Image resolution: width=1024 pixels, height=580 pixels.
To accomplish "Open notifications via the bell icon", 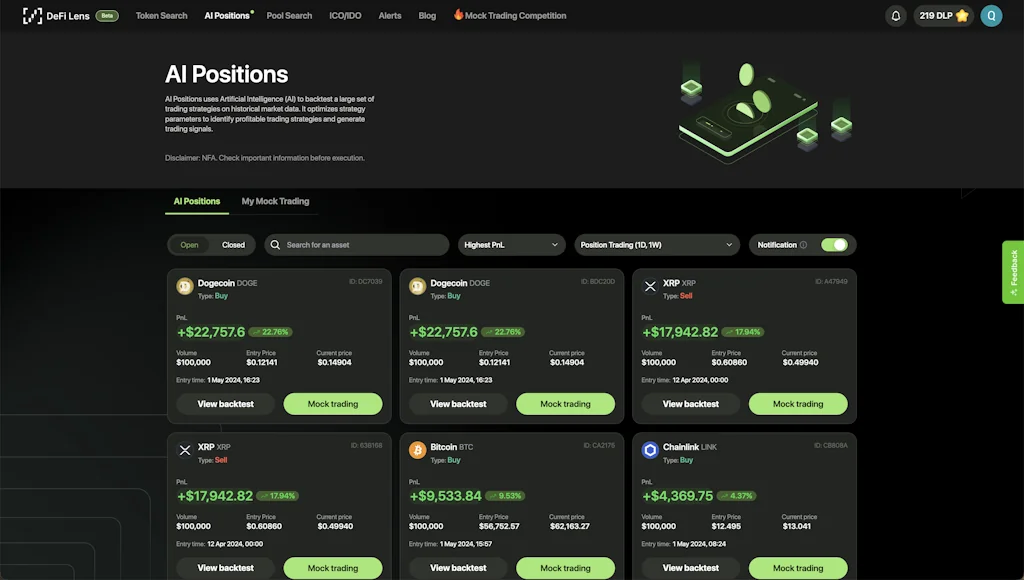I will [x=895, y=15].
